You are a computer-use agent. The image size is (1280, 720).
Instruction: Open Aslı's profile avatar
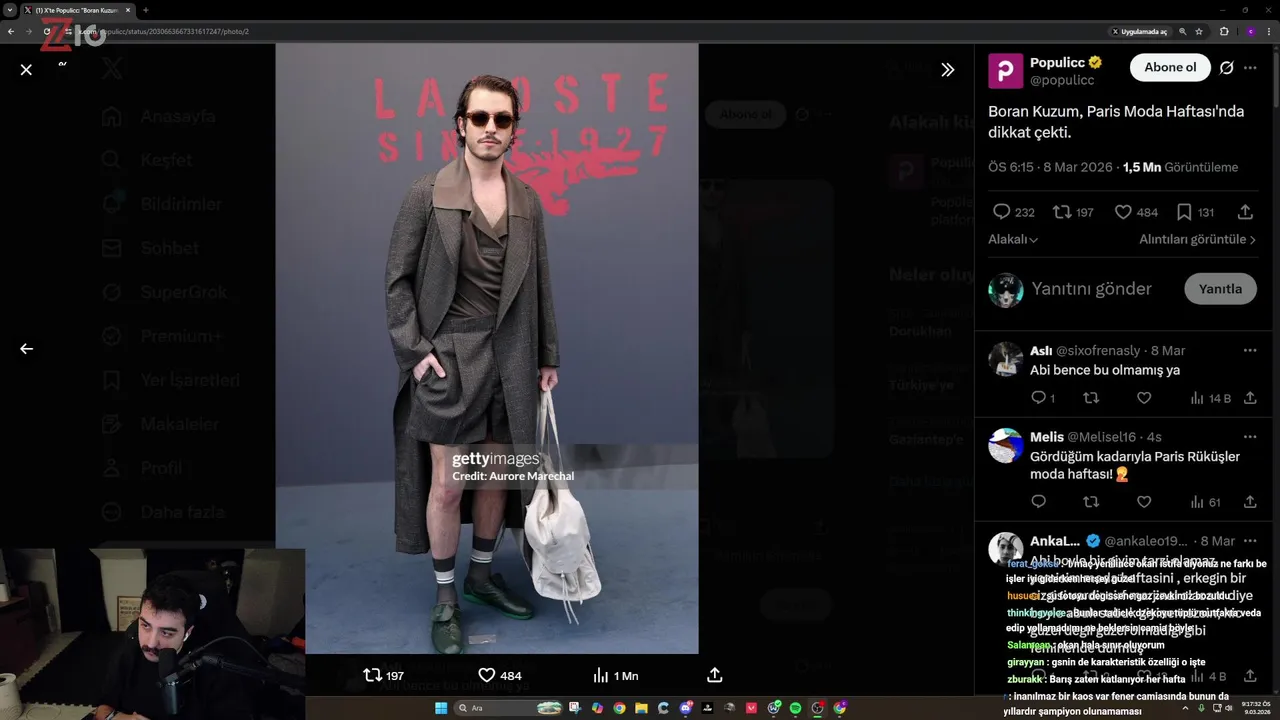pos(1005,359)
